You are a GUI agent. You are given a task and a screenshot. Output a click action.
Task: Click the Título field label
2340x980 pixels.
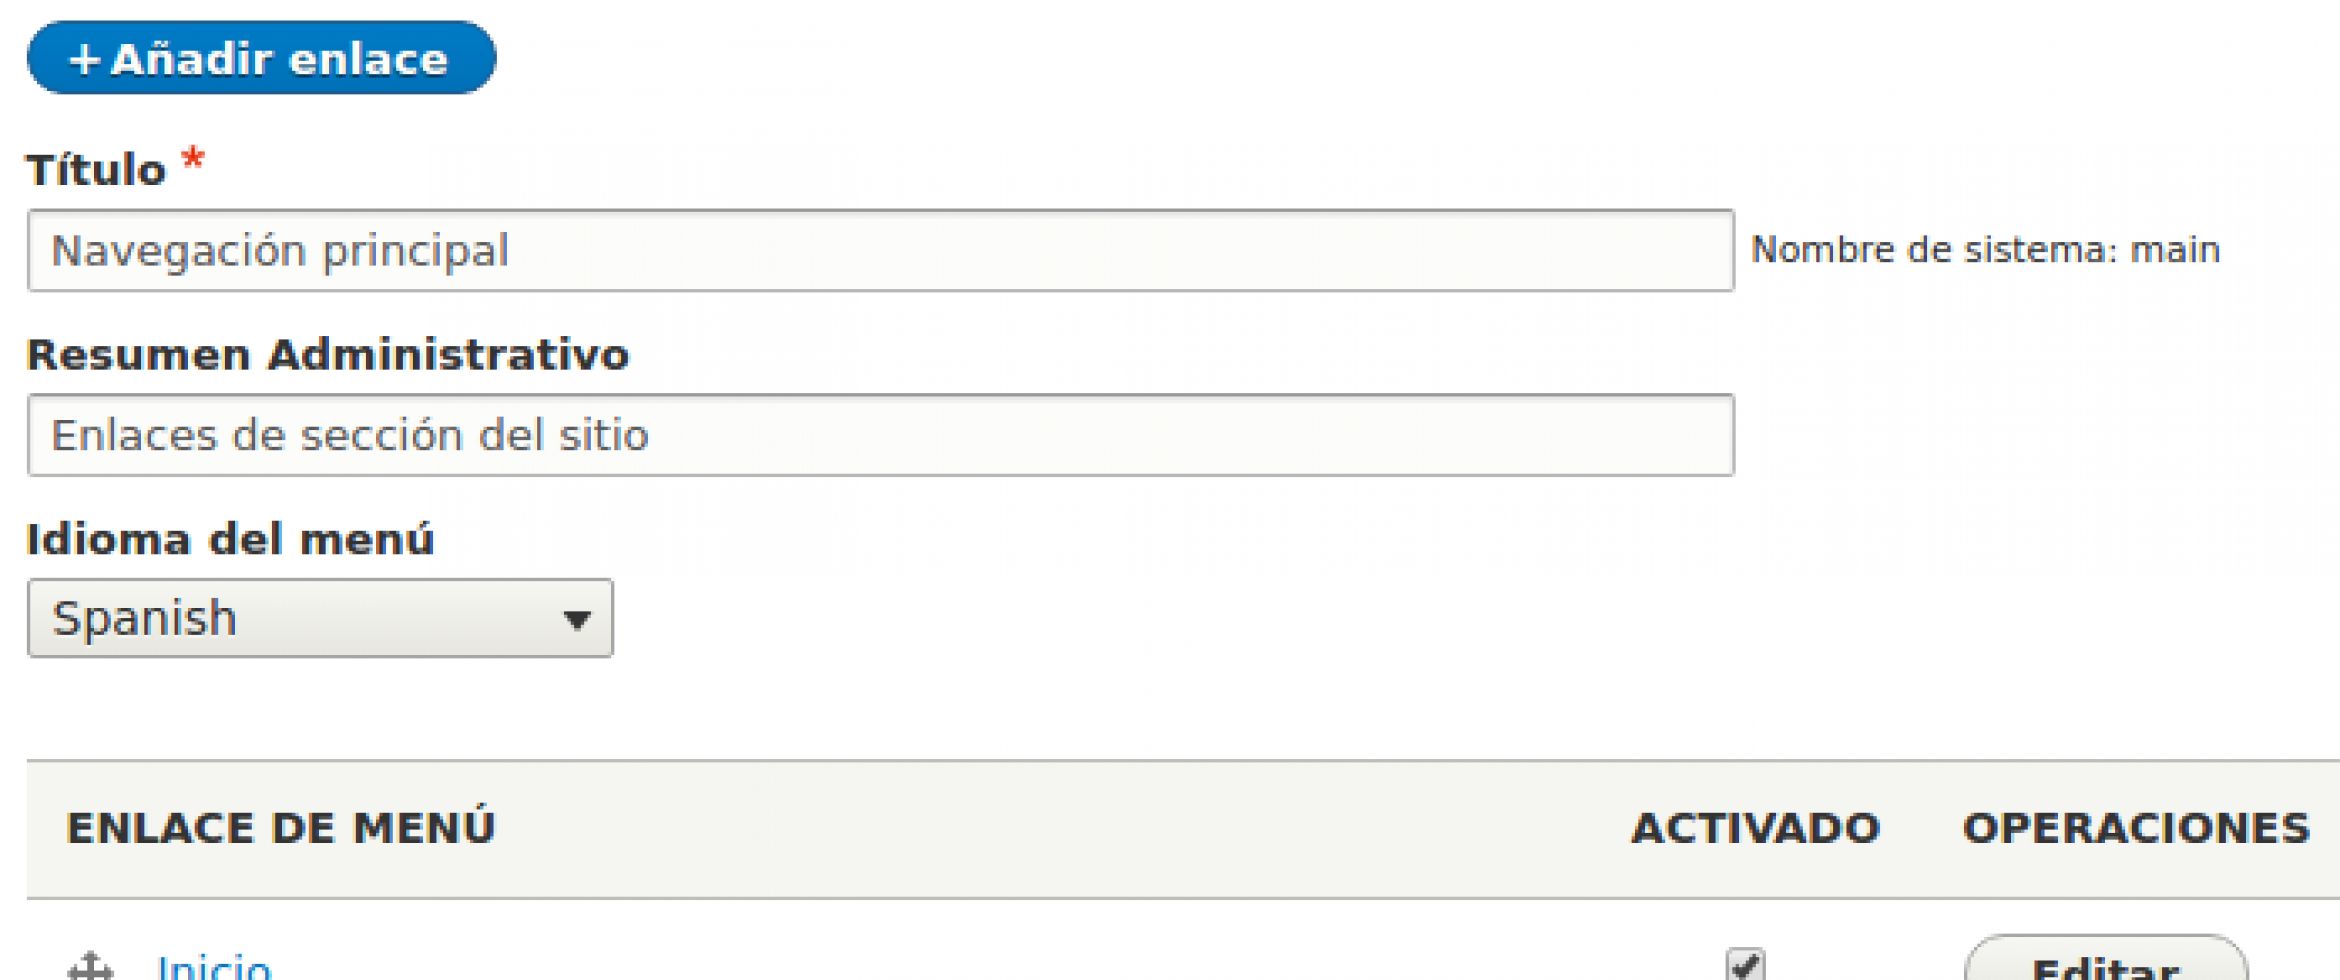pyautogui.click(x=96, y=169)
